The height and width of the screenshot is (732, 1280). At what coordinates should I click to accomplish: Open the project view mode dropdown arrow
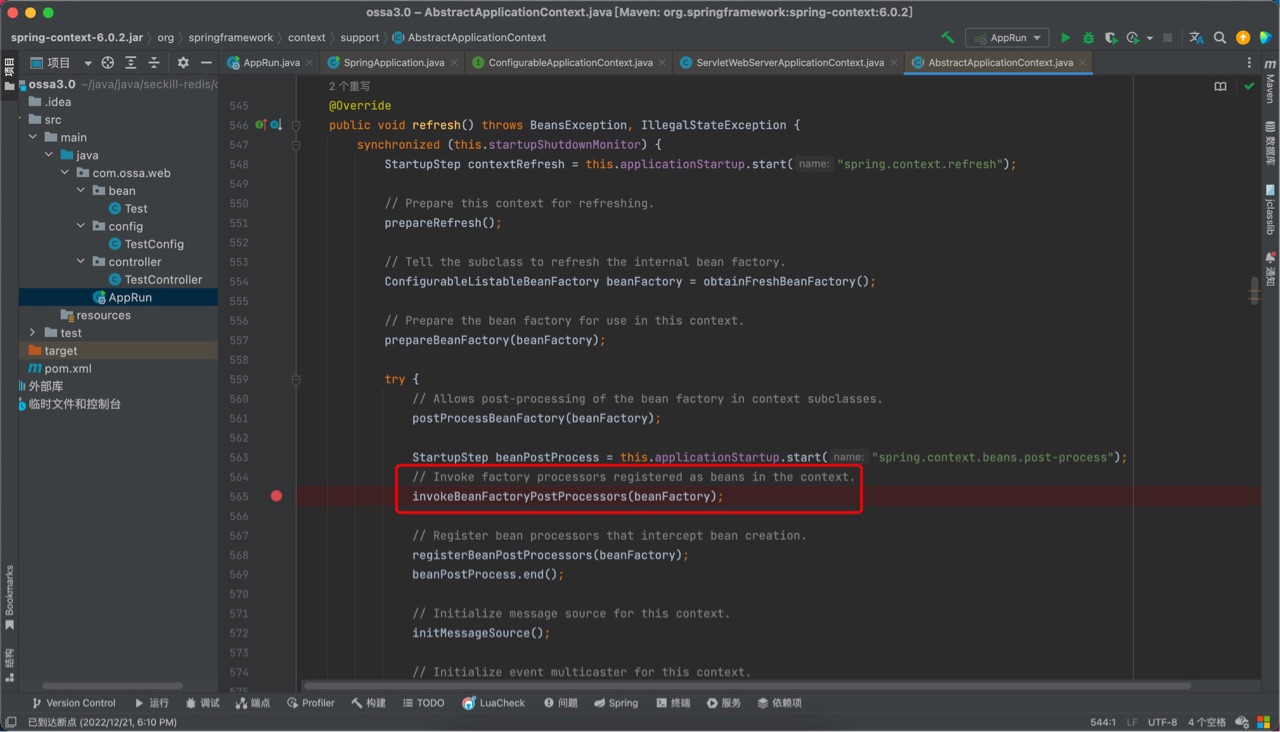88,63
